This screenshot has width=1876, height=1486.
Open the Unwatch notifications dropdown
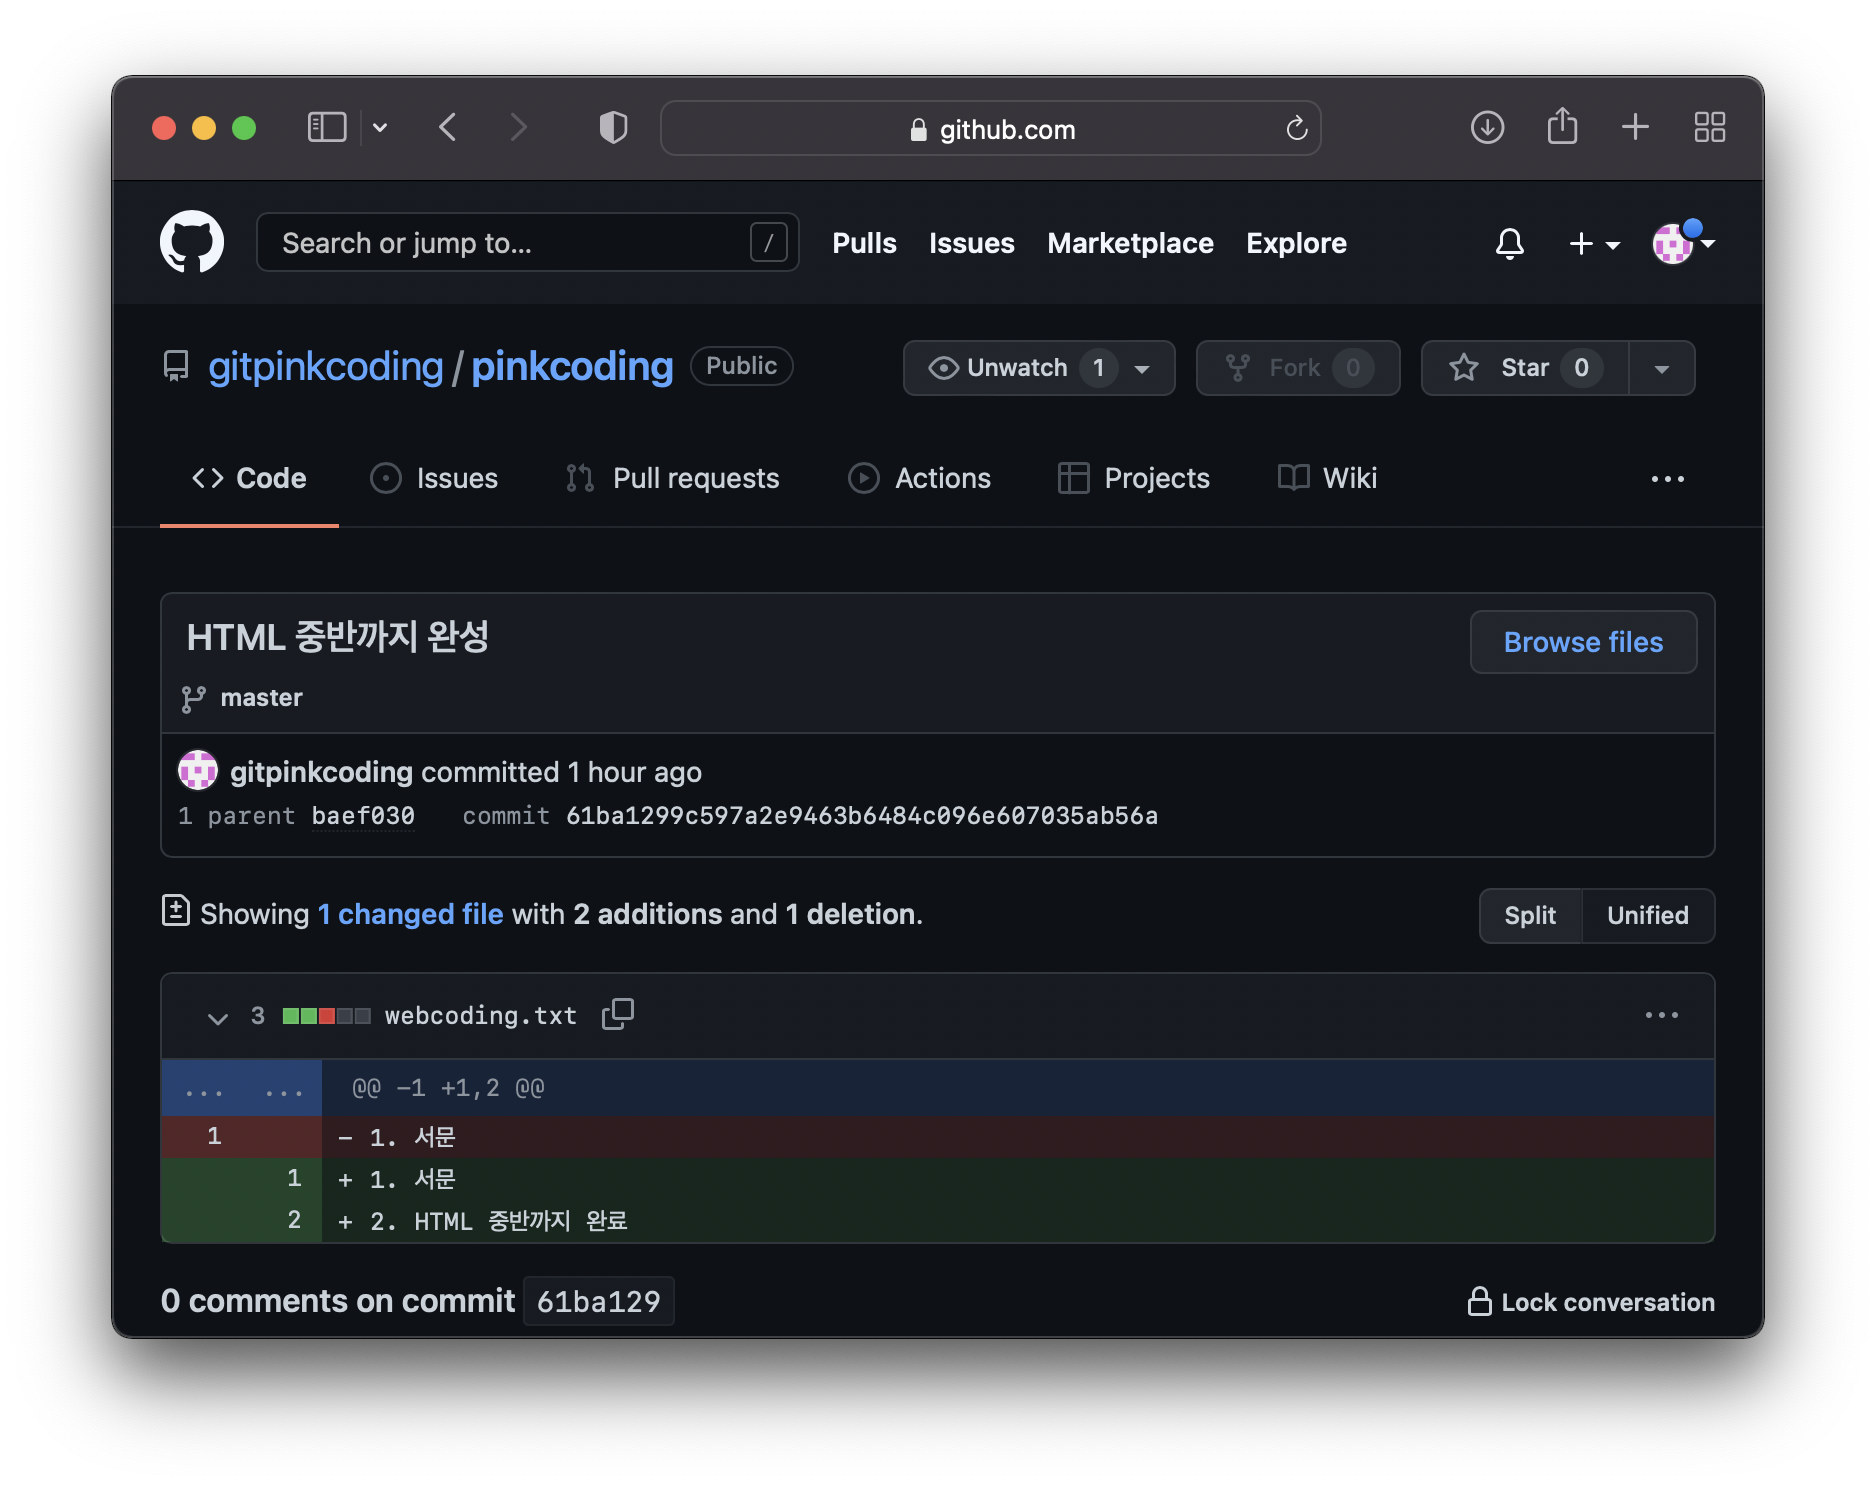(1039, 368)
